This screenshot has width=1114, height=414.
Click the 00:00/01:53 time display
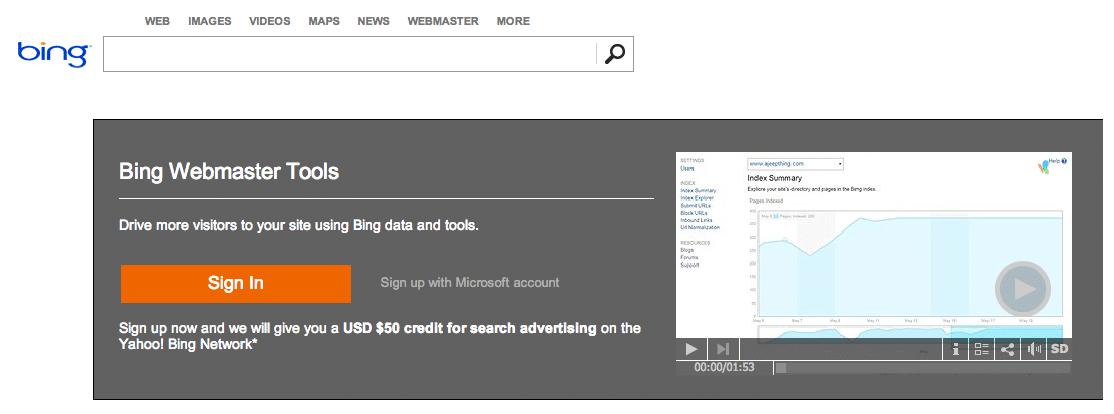[724, 368]
